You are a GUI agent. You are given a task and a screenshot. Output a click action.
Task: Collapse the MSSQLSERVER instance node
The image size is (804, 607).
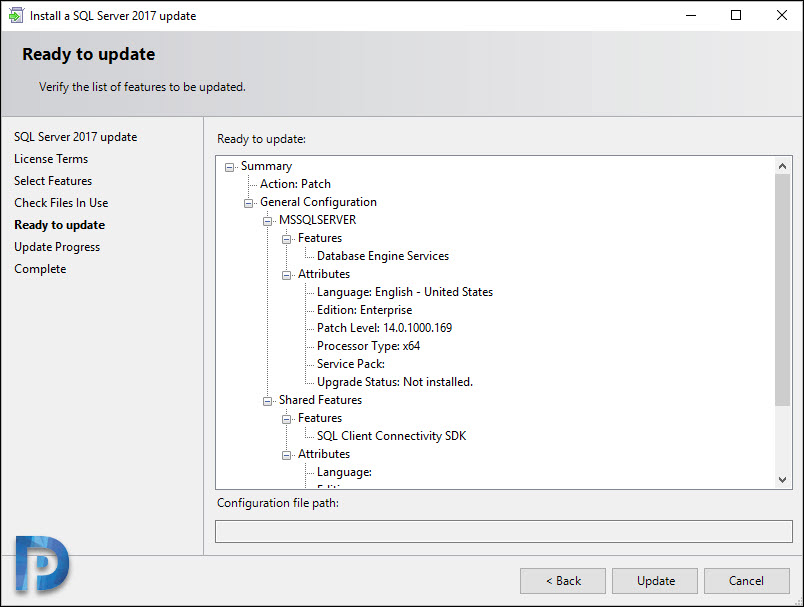(x=267, y=221)
